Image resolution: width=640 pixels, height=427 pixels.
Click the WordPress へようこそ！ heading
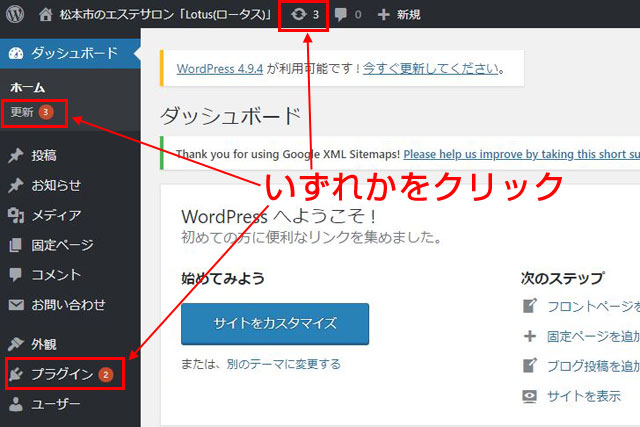click(279, 216)
